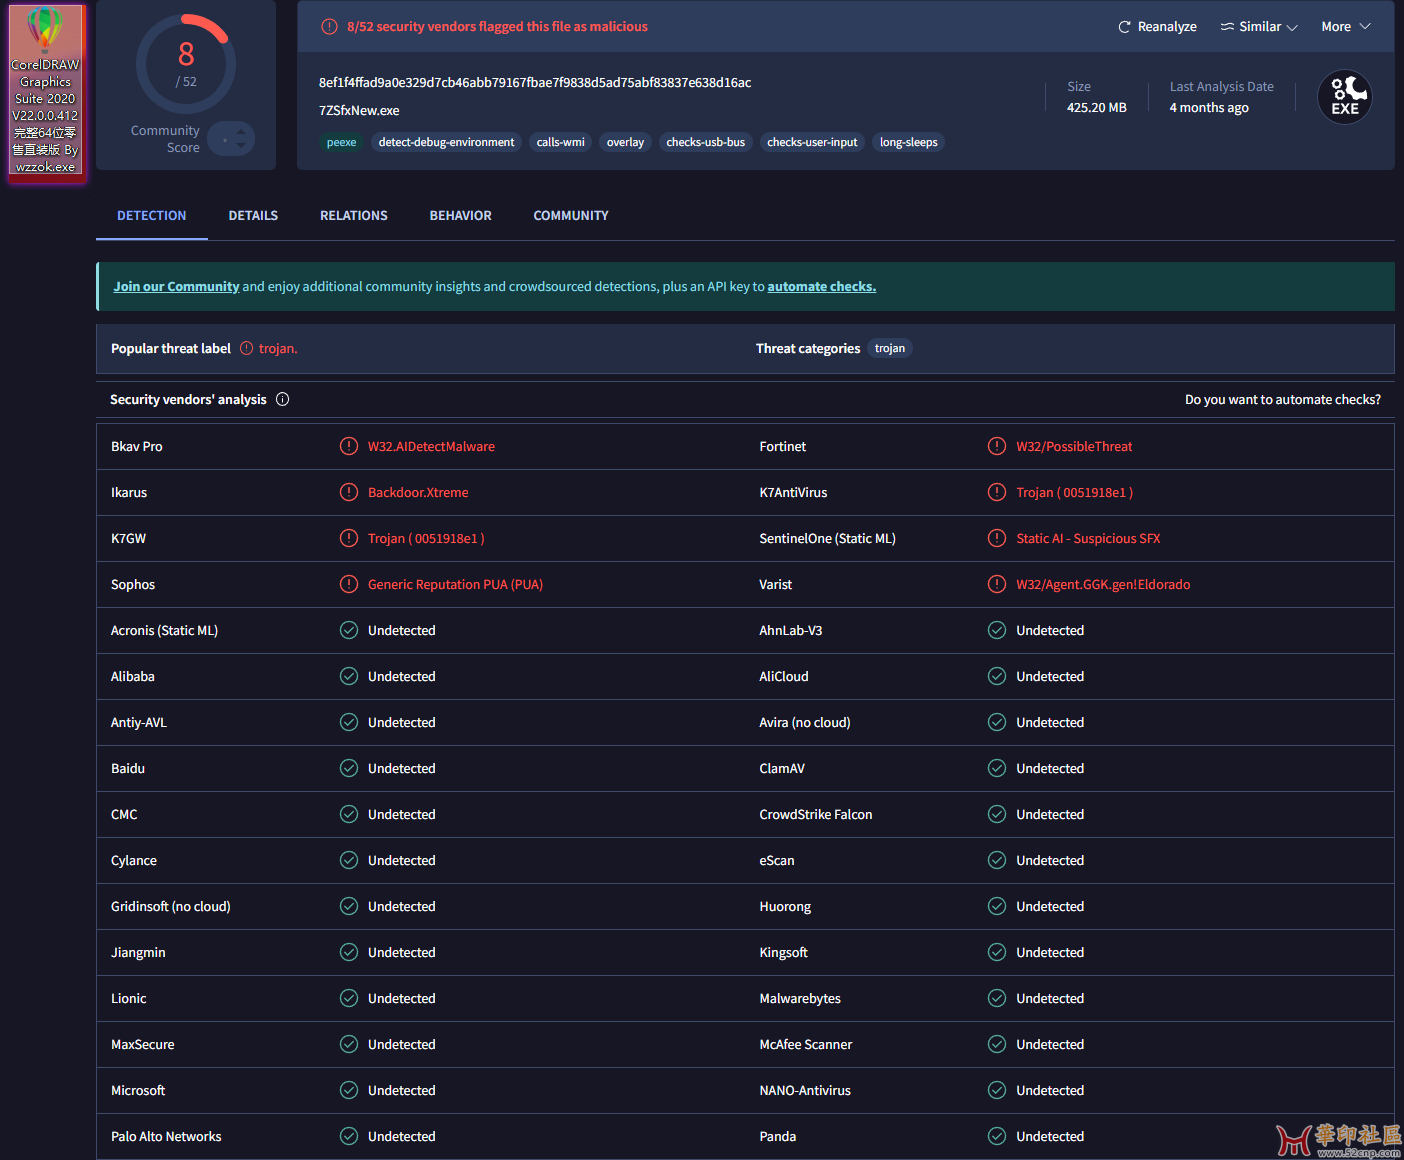Click the 7ZSfxNew.exe file name
This screenshot has height=1160, width=1404.
point(359,110)
